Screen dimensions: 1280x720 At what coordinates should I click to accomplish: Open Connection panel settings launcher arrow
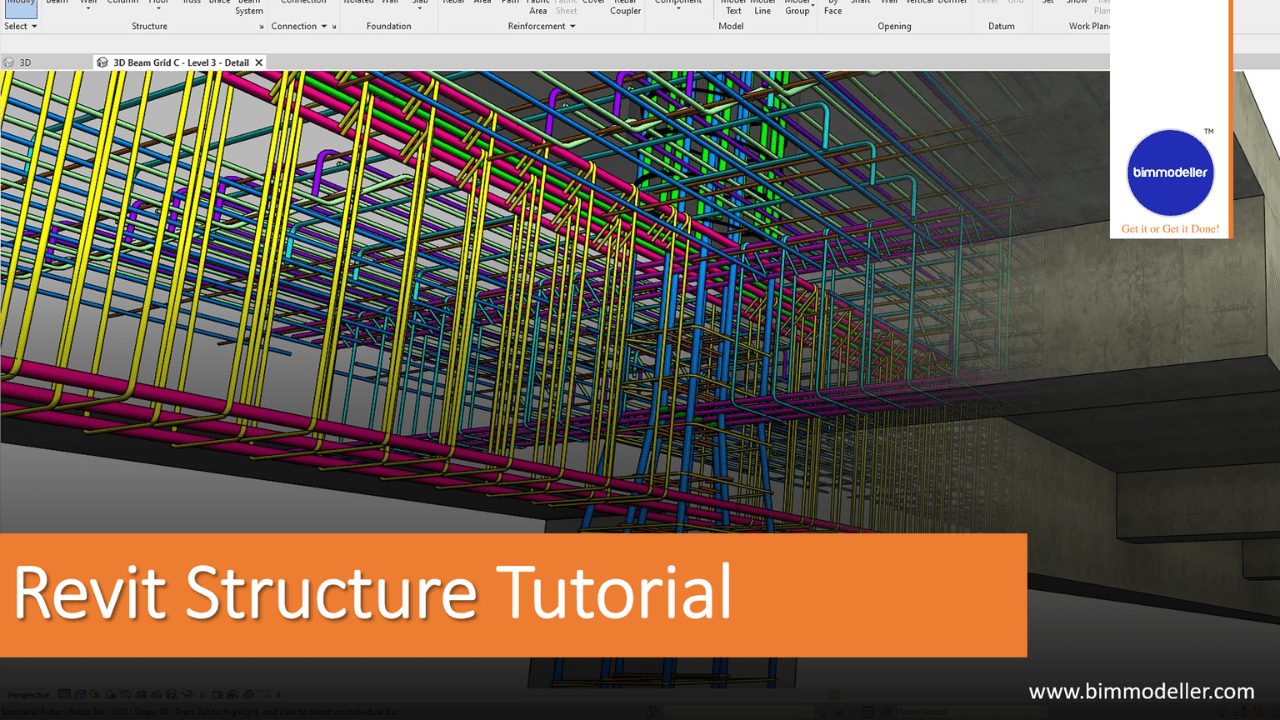[x=334, y=27]
